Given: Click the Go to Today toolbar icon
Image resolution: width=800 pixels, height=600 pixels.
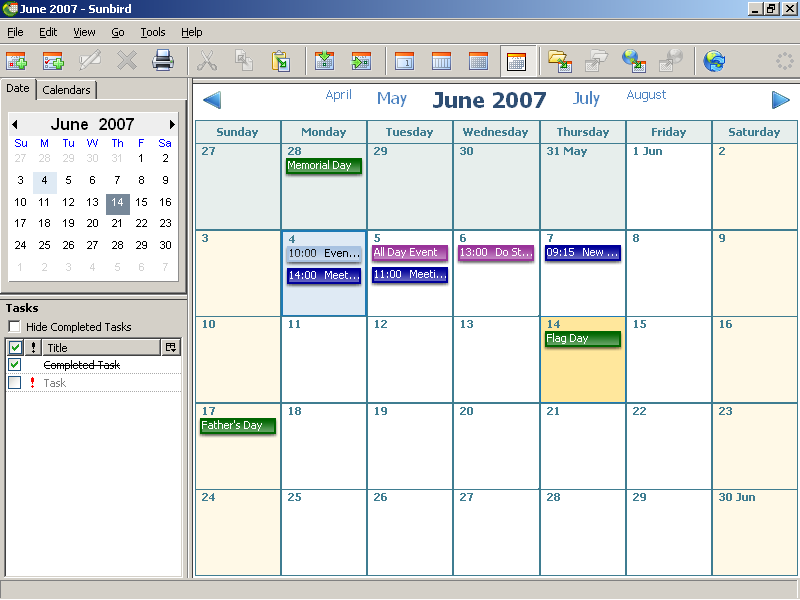Looking at the screenshot, I should coord(324,61).
